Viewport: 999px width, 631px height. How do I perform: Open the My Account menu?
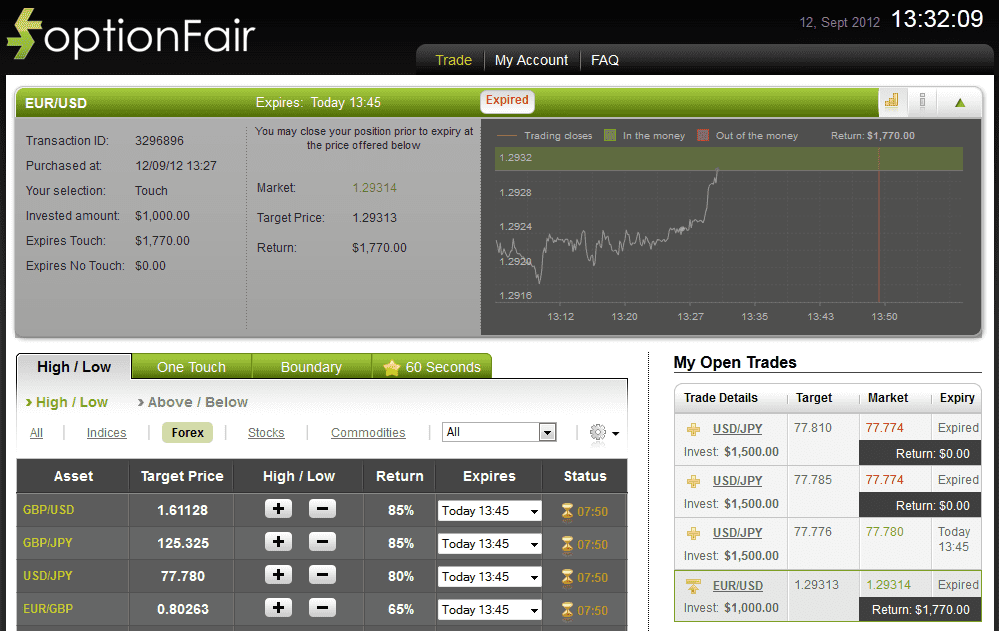531,60
